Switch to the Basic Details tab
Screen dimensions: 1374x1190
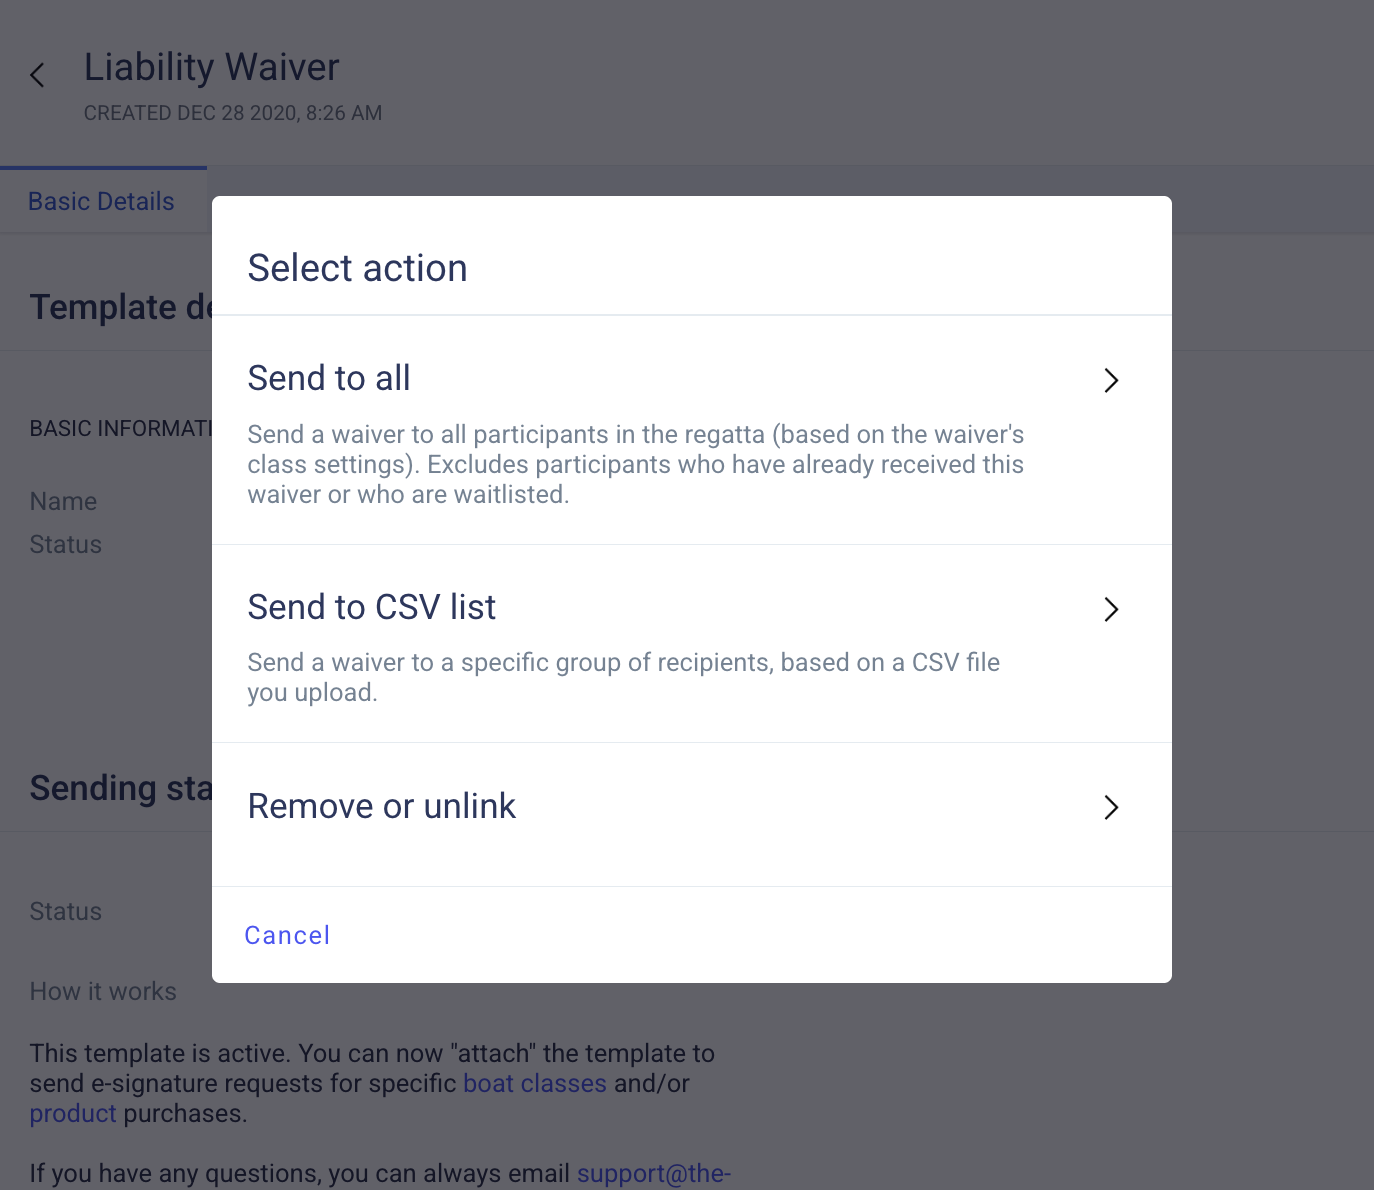click(101, 201)
